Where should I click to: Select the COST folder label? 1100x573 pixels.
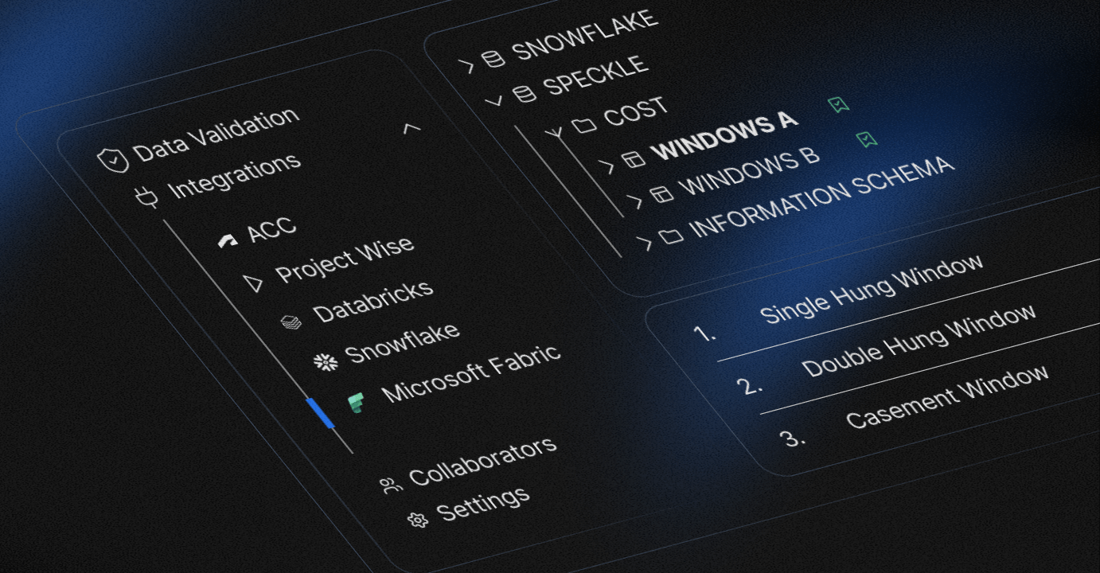point(636,111)
